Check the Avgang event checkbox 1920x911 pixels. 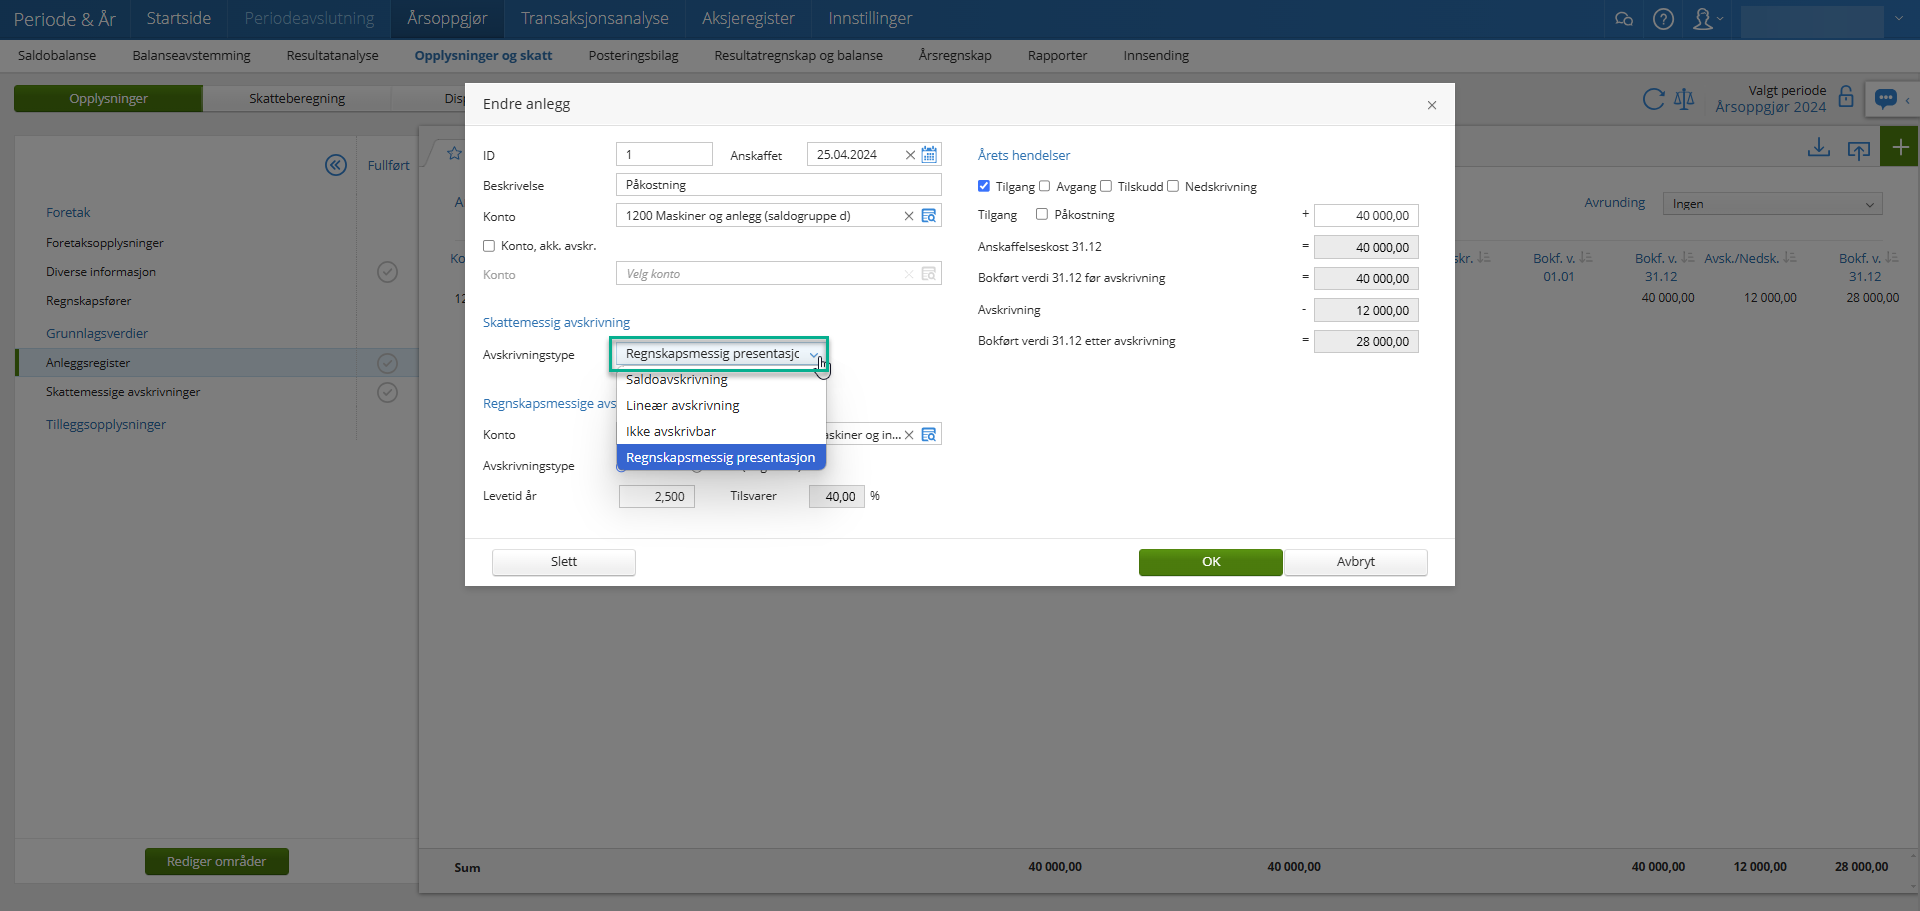coord(1044,186)
